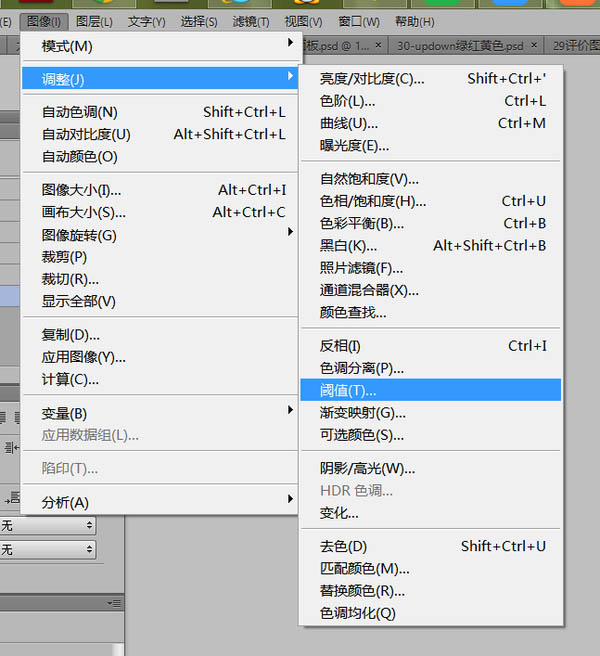Open 色阶(L)... adjustment

tap(431, 101)
